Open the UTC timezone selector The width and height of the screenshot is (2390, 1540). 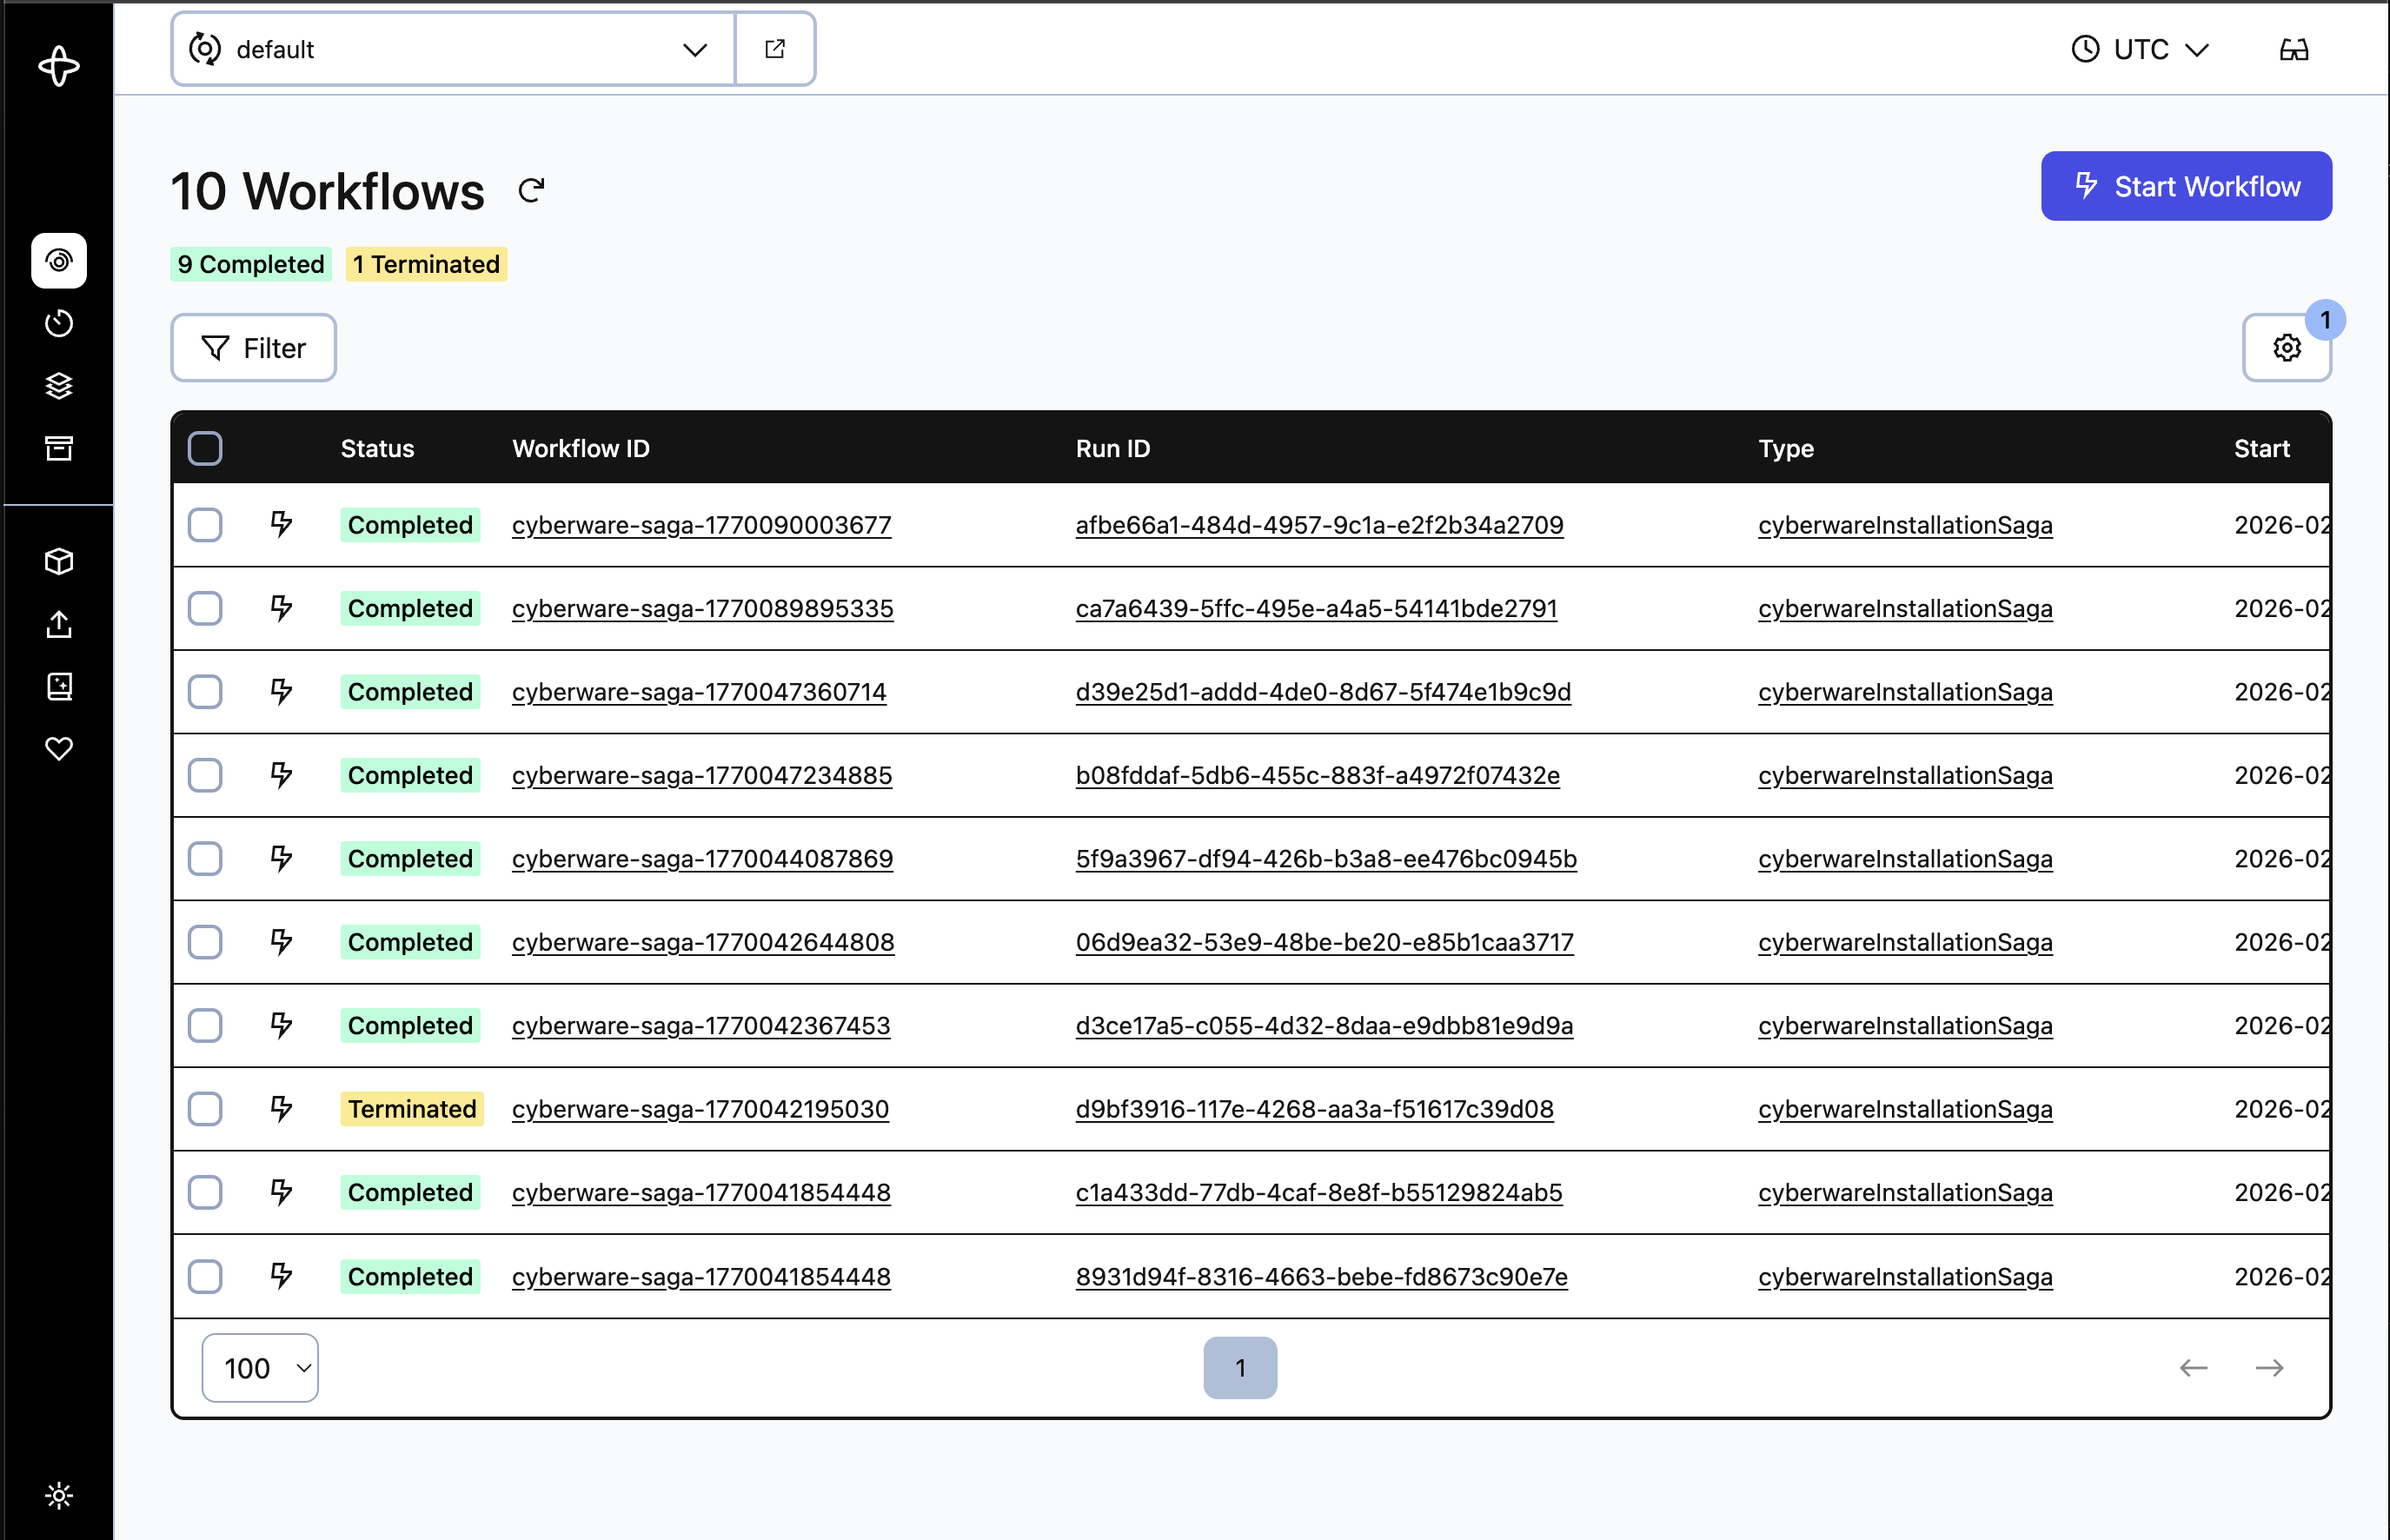tap(2139, 48)
